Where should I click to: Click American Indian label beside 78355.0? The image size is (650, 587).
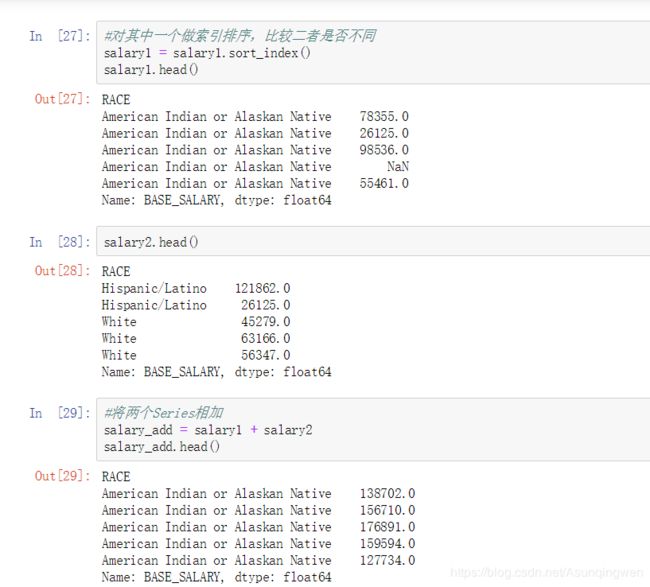tap(216, 116)
